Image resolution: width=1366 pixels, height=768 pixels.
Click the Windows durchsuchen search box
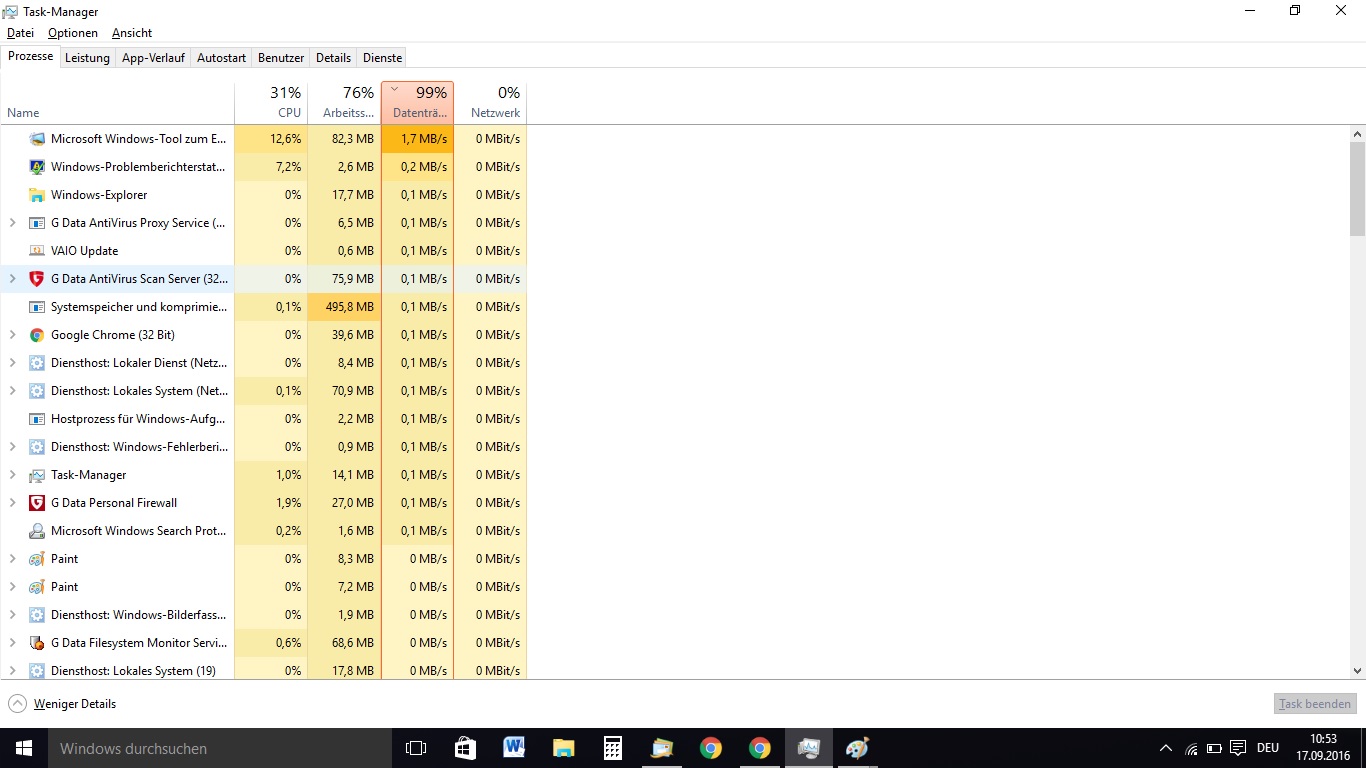[x=220, y=748]
